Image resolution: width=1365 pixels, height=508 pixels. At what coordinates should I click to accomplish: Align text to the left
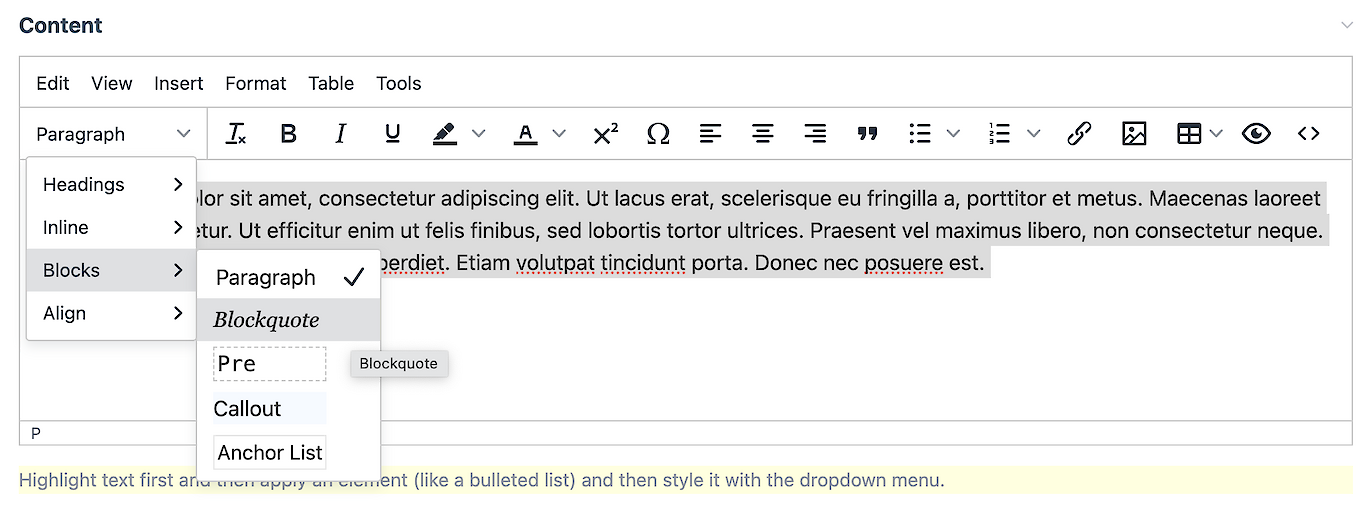[x=710, y=134]
